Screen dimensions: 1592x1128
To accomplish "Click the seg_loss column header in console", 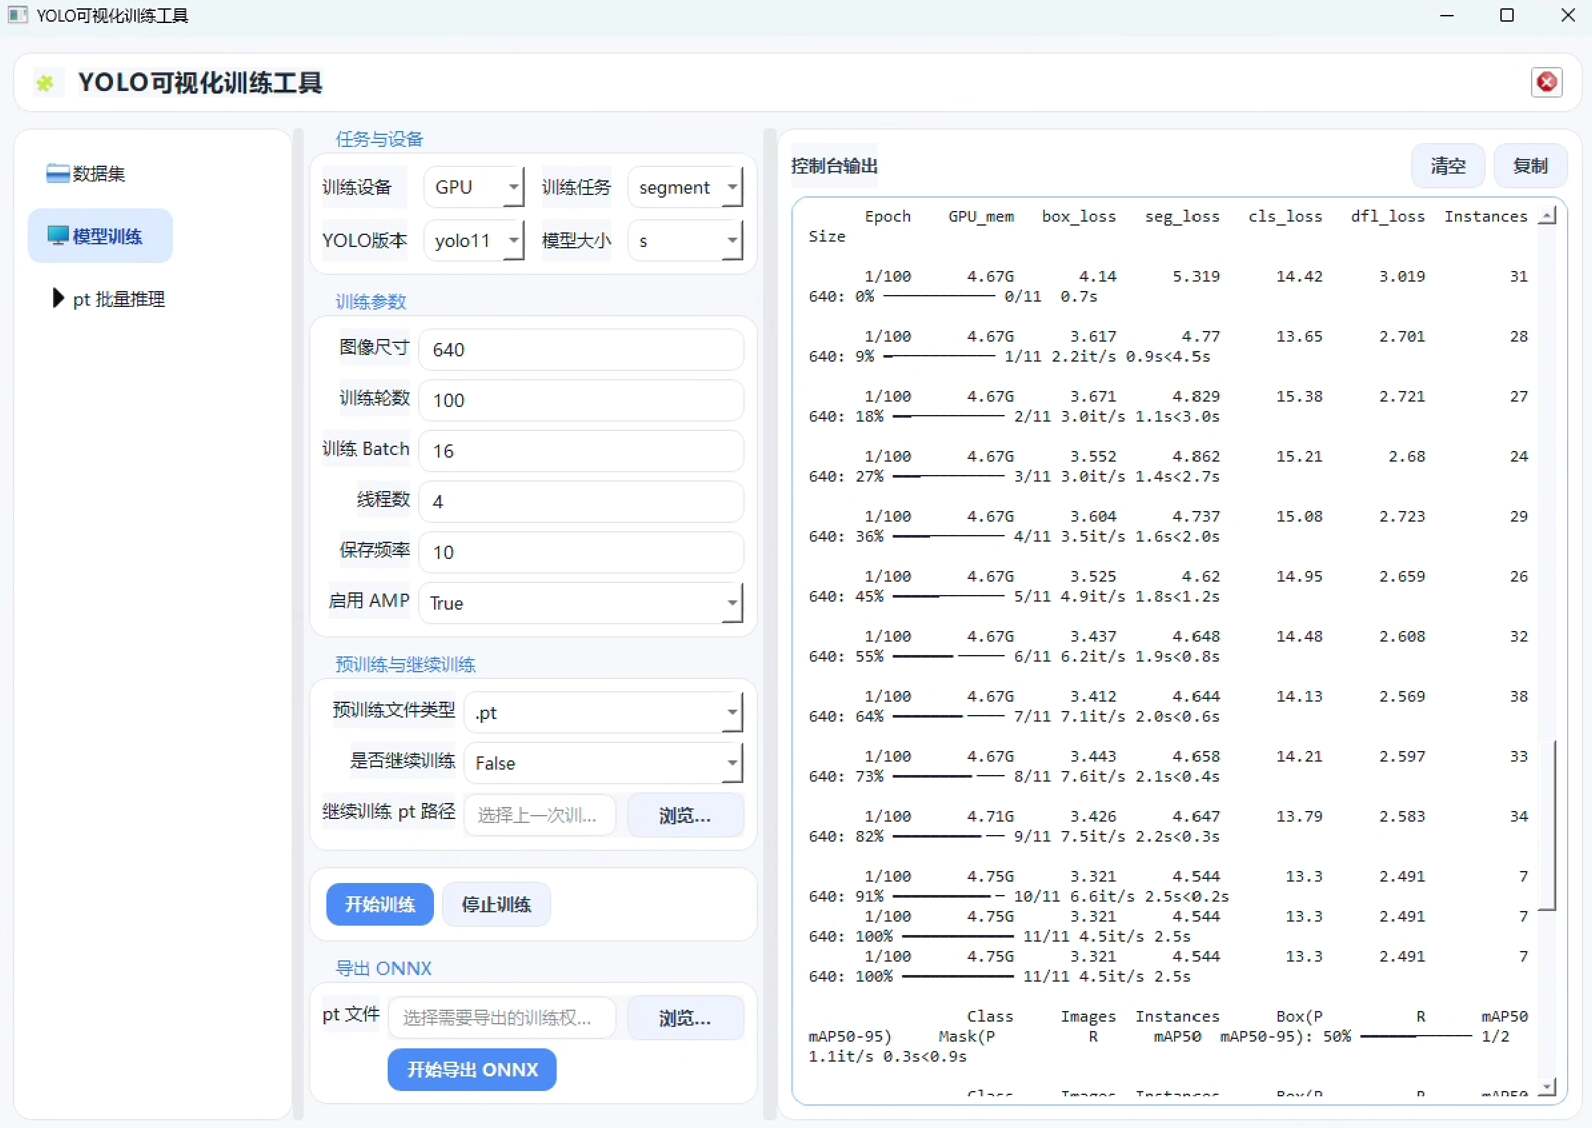I will (1182, 216).
